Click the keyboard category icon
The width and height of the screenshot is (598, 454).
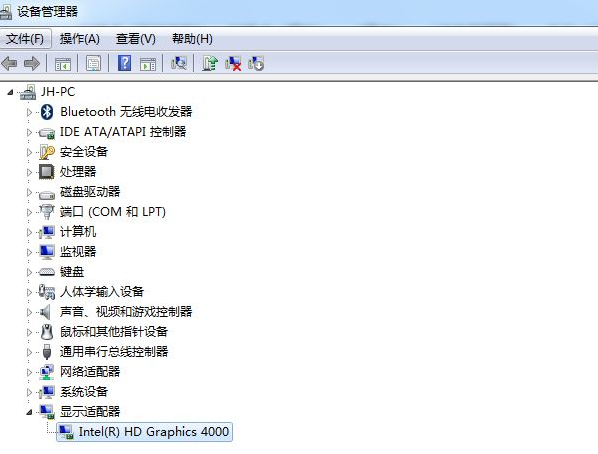[47, 272]
